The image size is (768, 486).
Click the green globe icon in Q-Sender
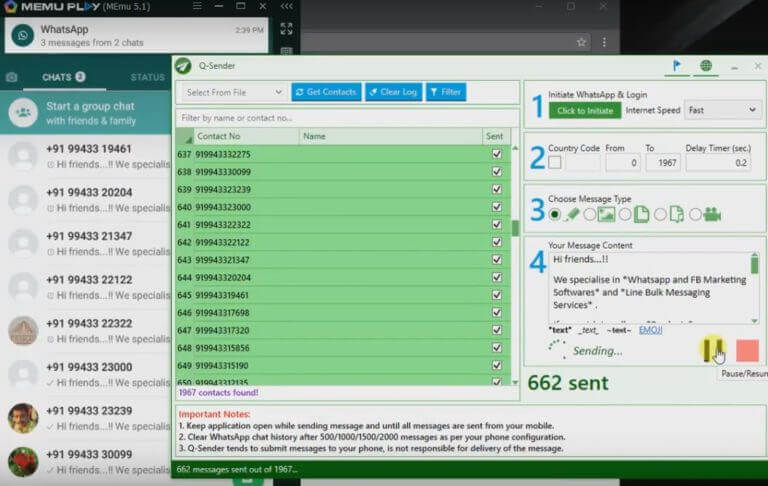(706, 66)
